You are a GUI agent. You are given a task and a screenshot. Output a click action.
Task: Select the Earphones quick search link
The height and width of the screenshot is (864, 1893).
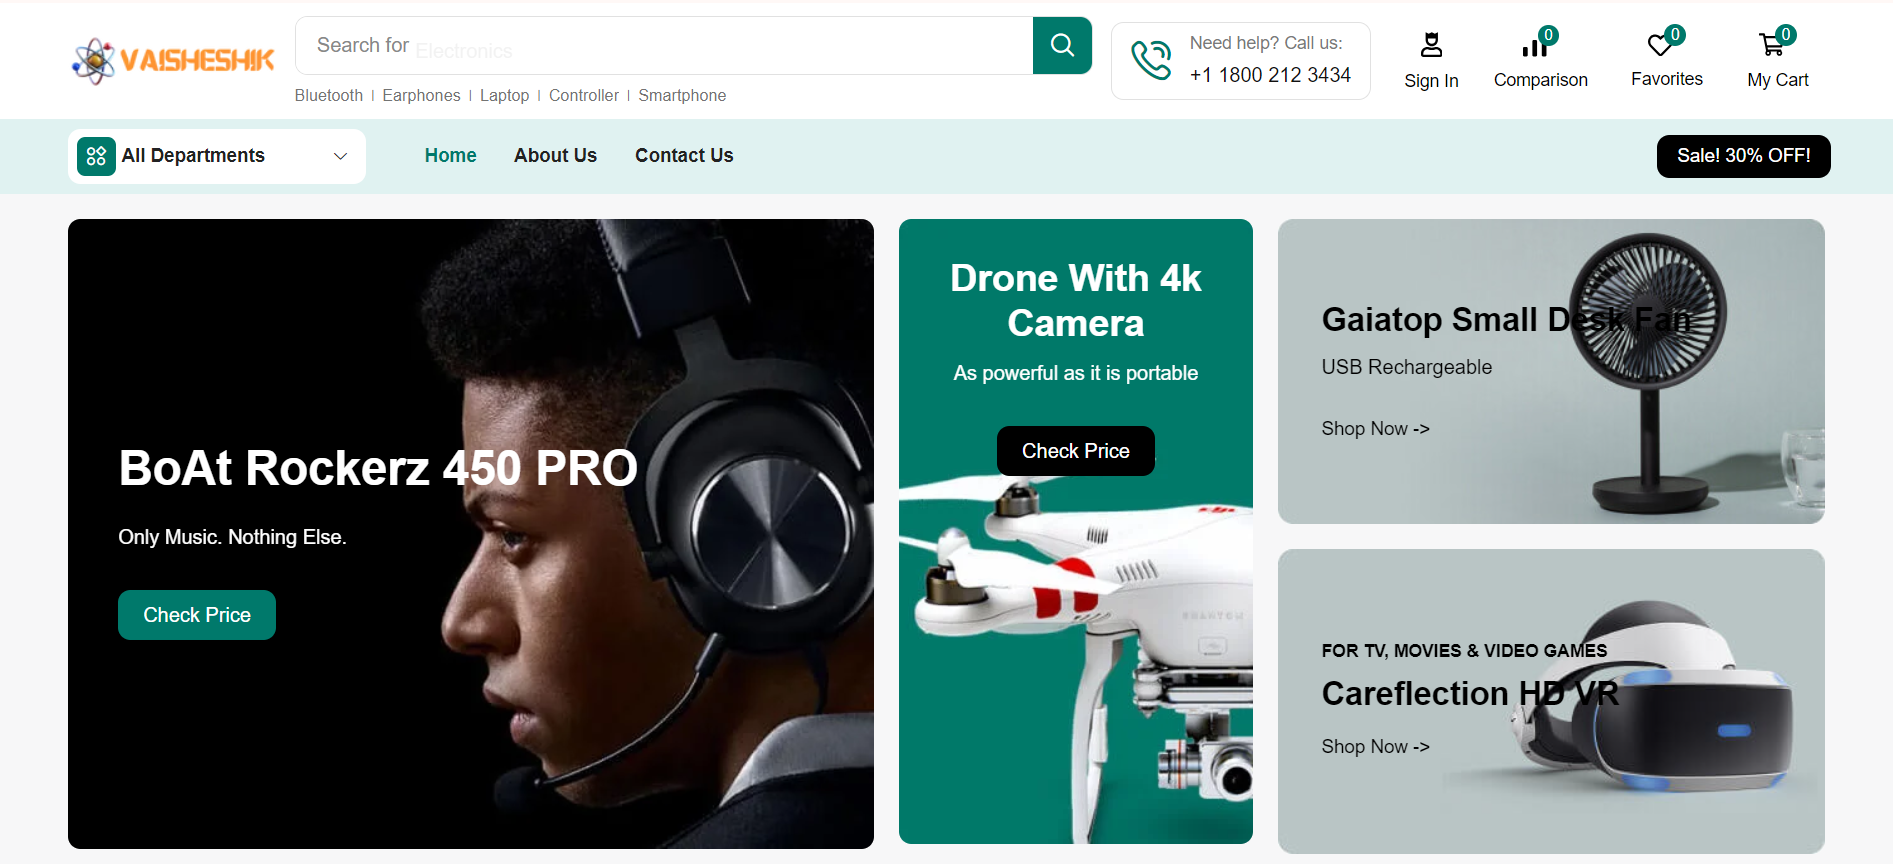[x=421, y=95]
